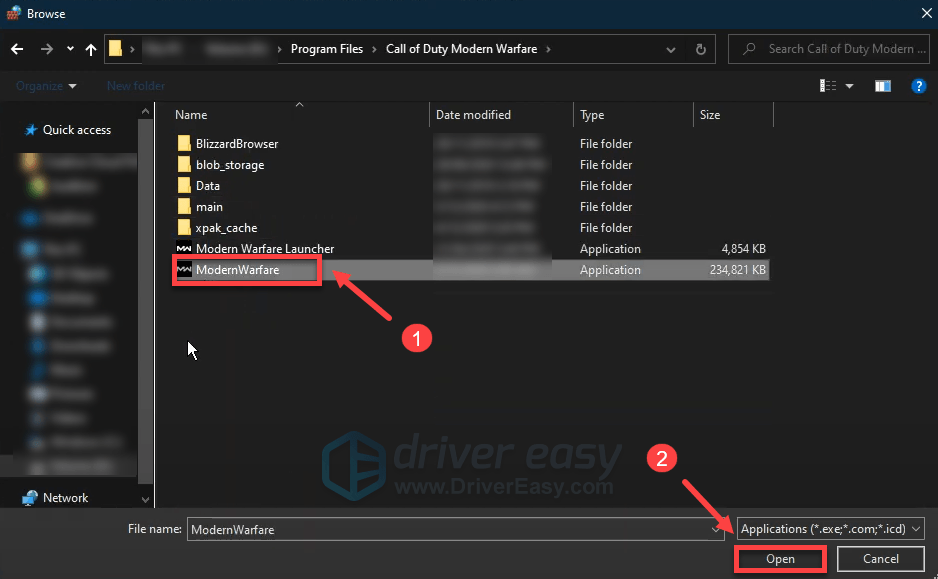The image size is (938, 579).
Task: Expand the address bar history dropdown
Action: [670, 48]
